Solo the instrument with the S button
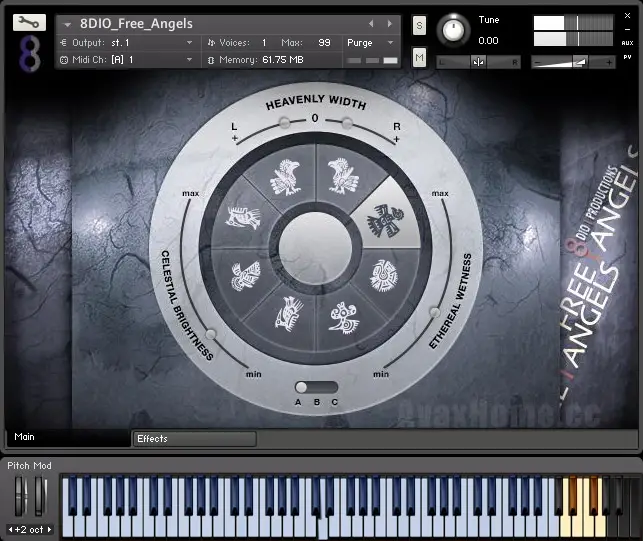The image size is (643, 541). coord(419,25)
